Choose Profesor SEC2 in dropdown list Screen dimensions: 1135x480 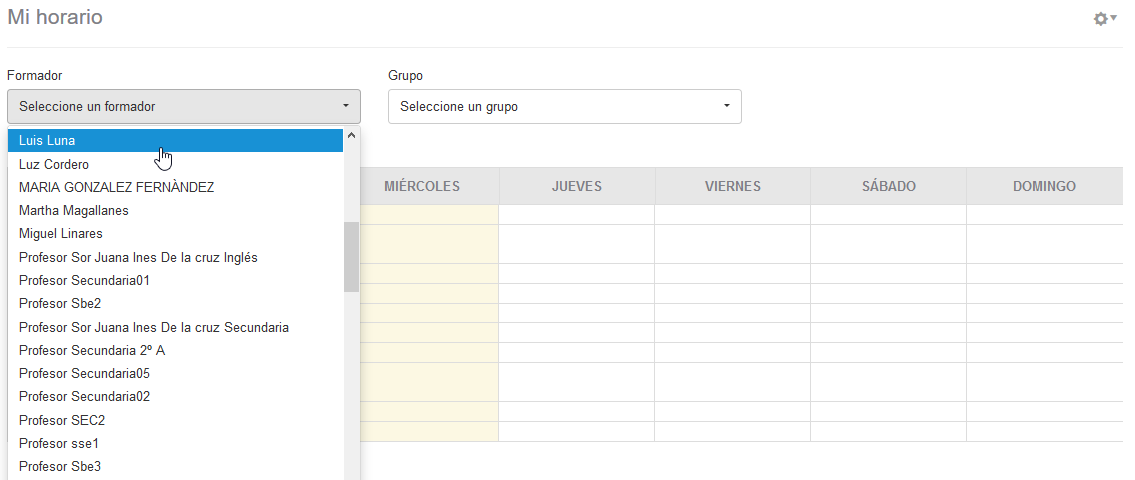[62, 420]
